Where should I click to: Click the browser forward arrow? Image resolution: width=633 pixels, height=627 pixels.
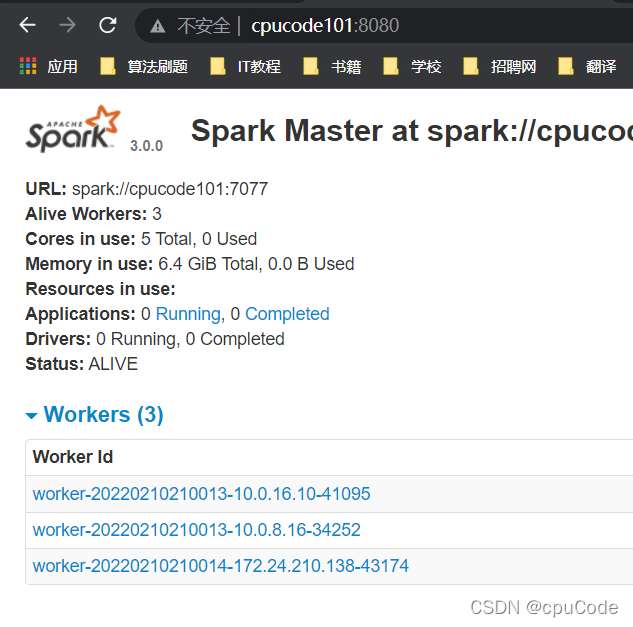67,25
